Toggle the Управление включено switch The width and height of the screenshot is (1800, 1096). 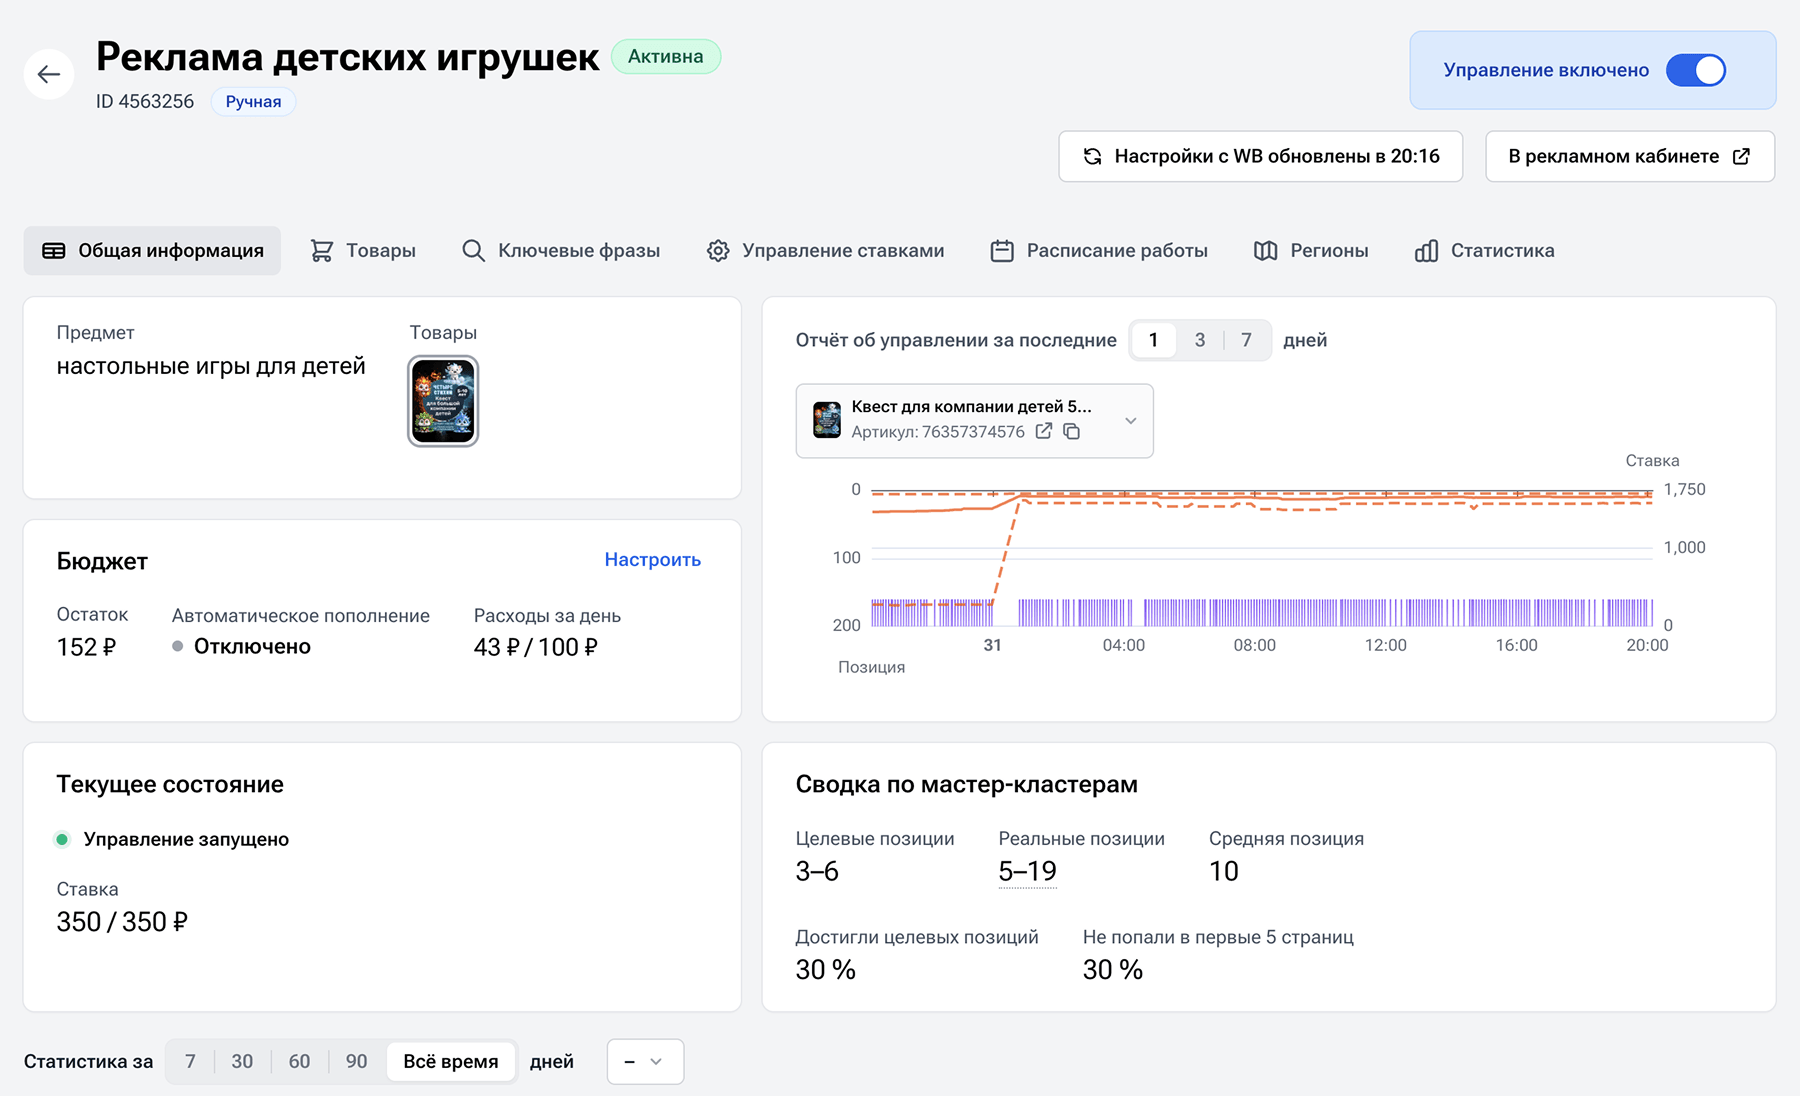coord(1695,70)
